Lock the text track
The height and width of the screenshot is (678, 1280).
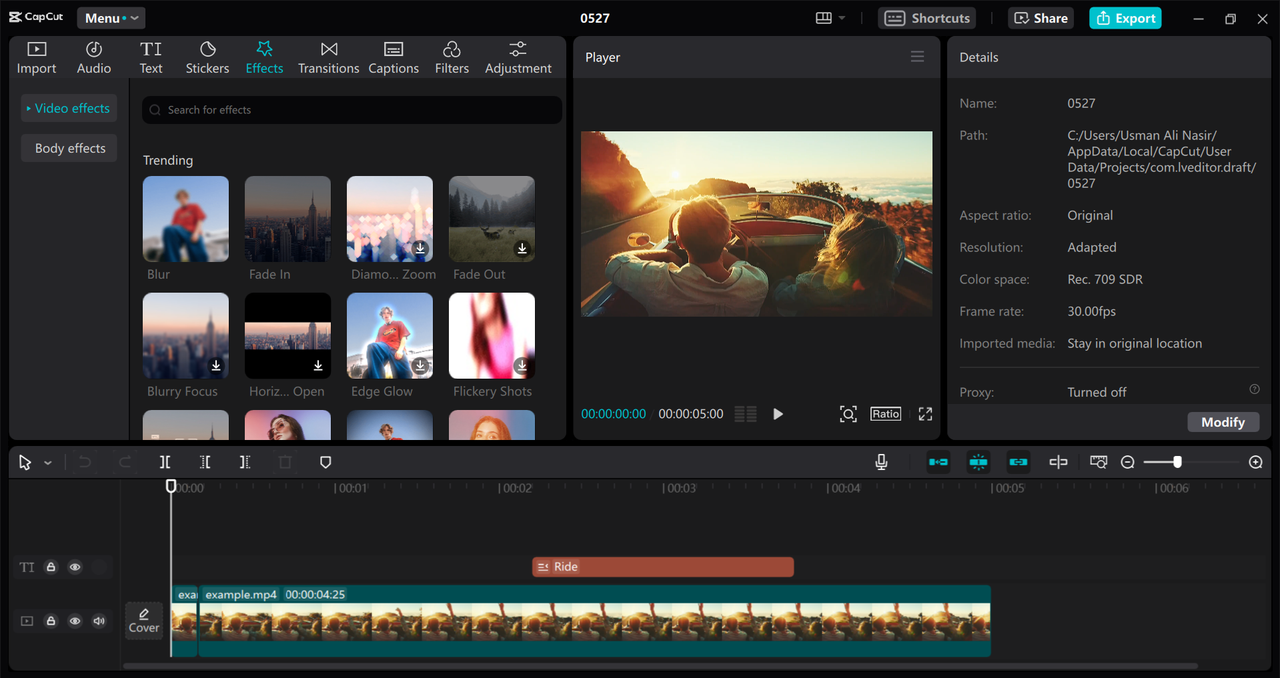tap(51, 567)
